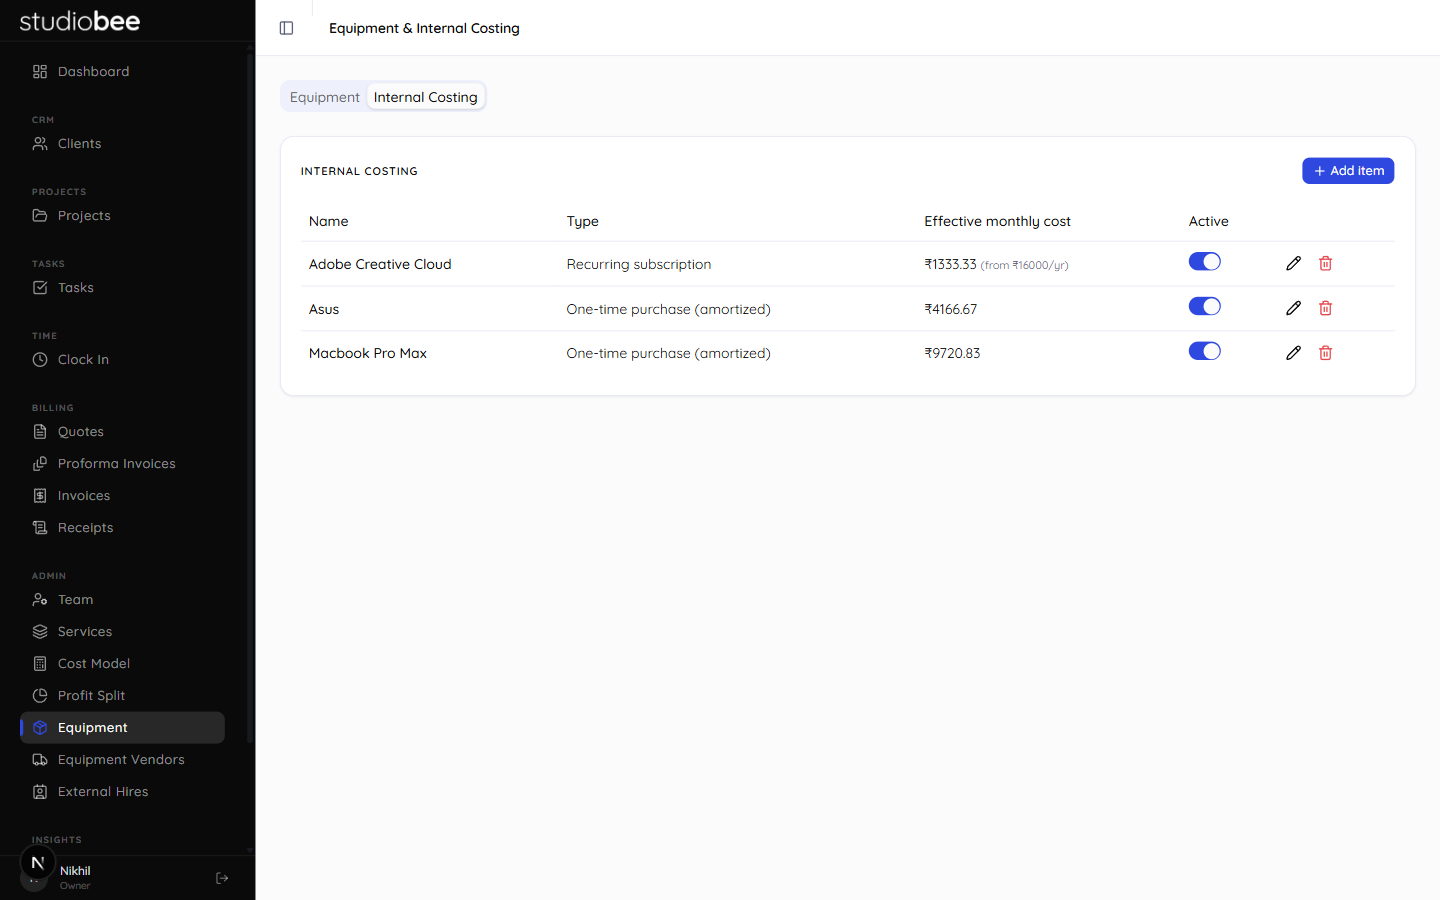Click the Type column header

click(583, 221)
